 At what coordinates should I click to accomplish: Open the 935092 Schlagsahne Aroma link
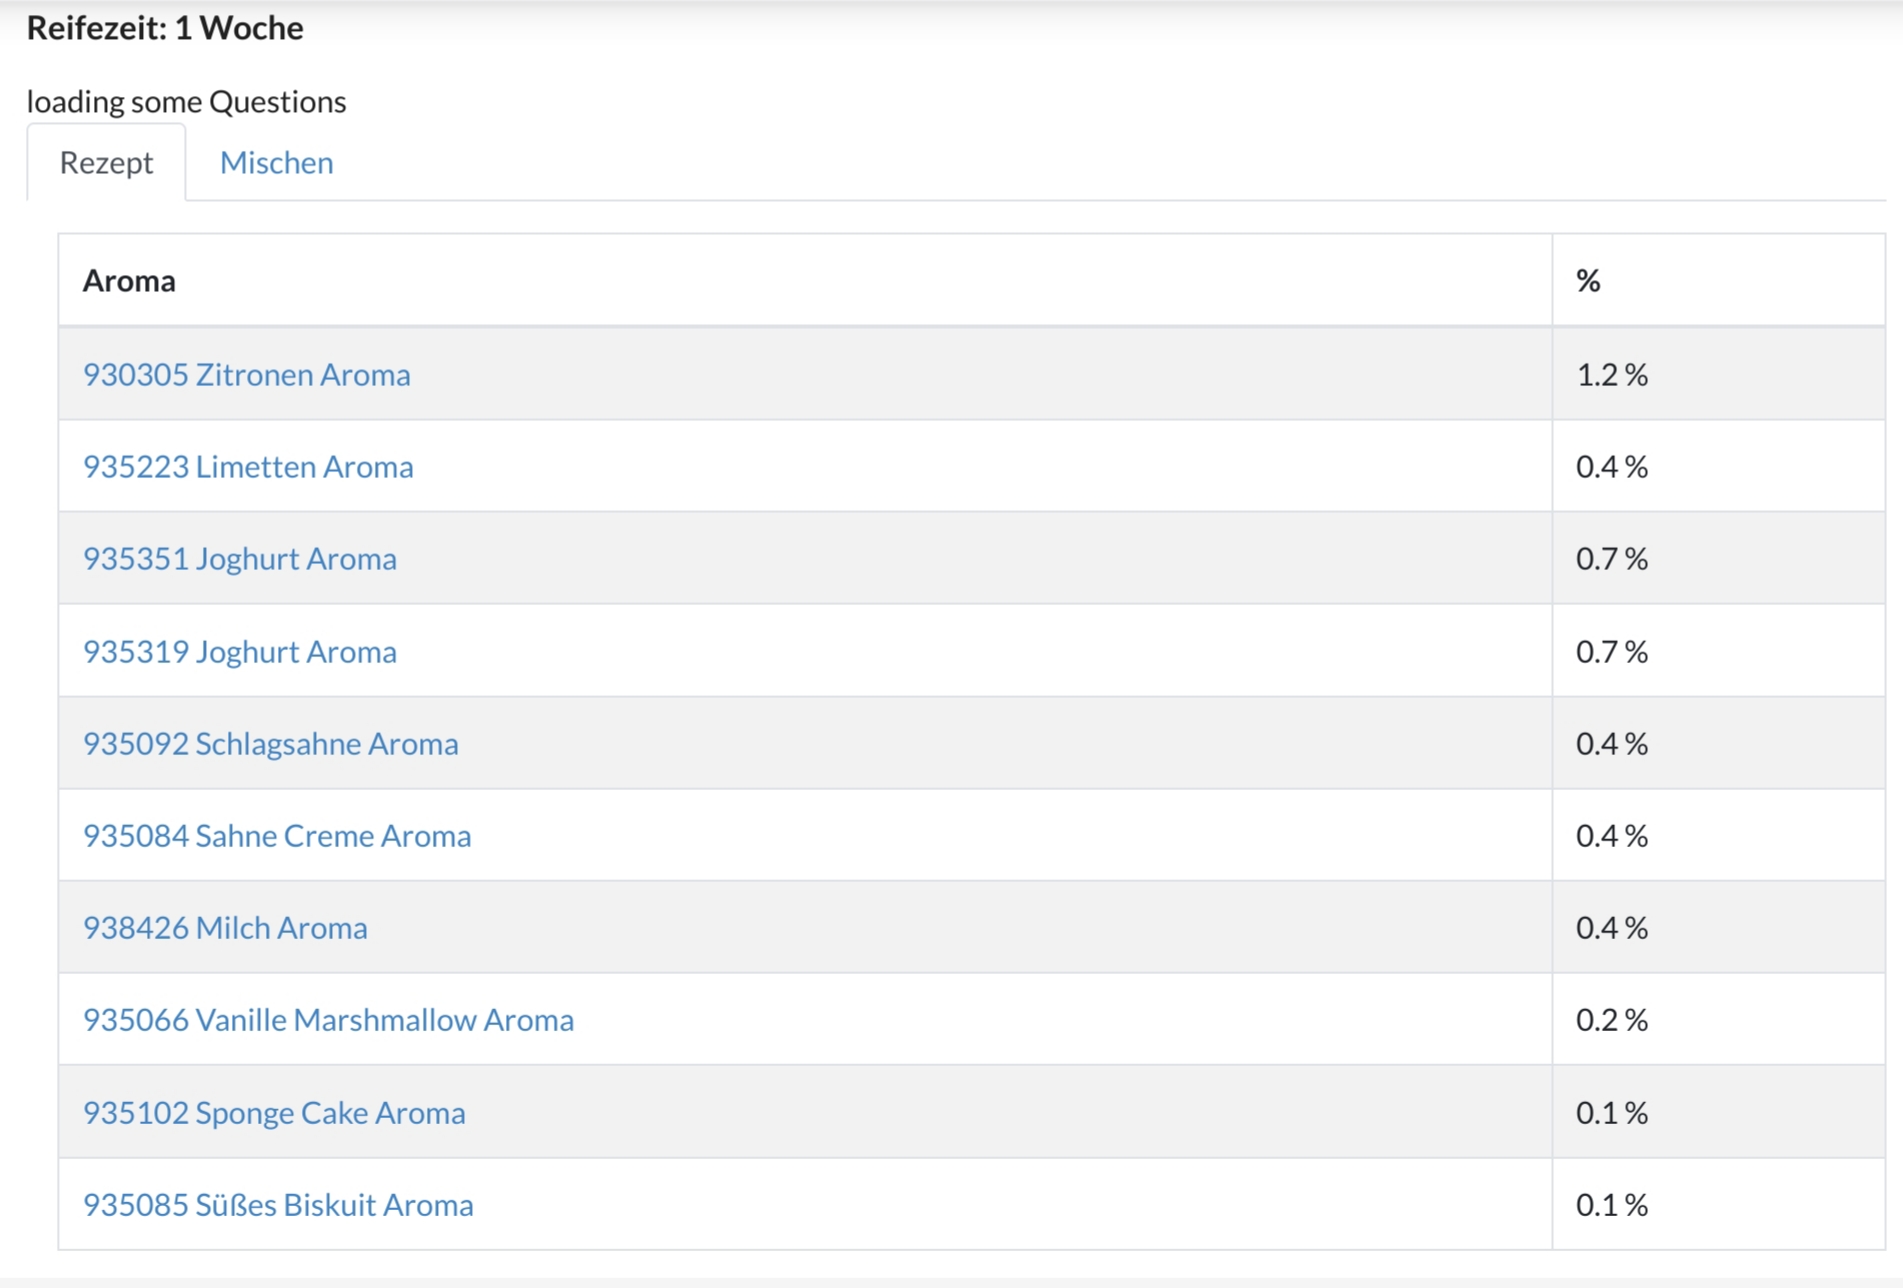click(x=270, y=743)
